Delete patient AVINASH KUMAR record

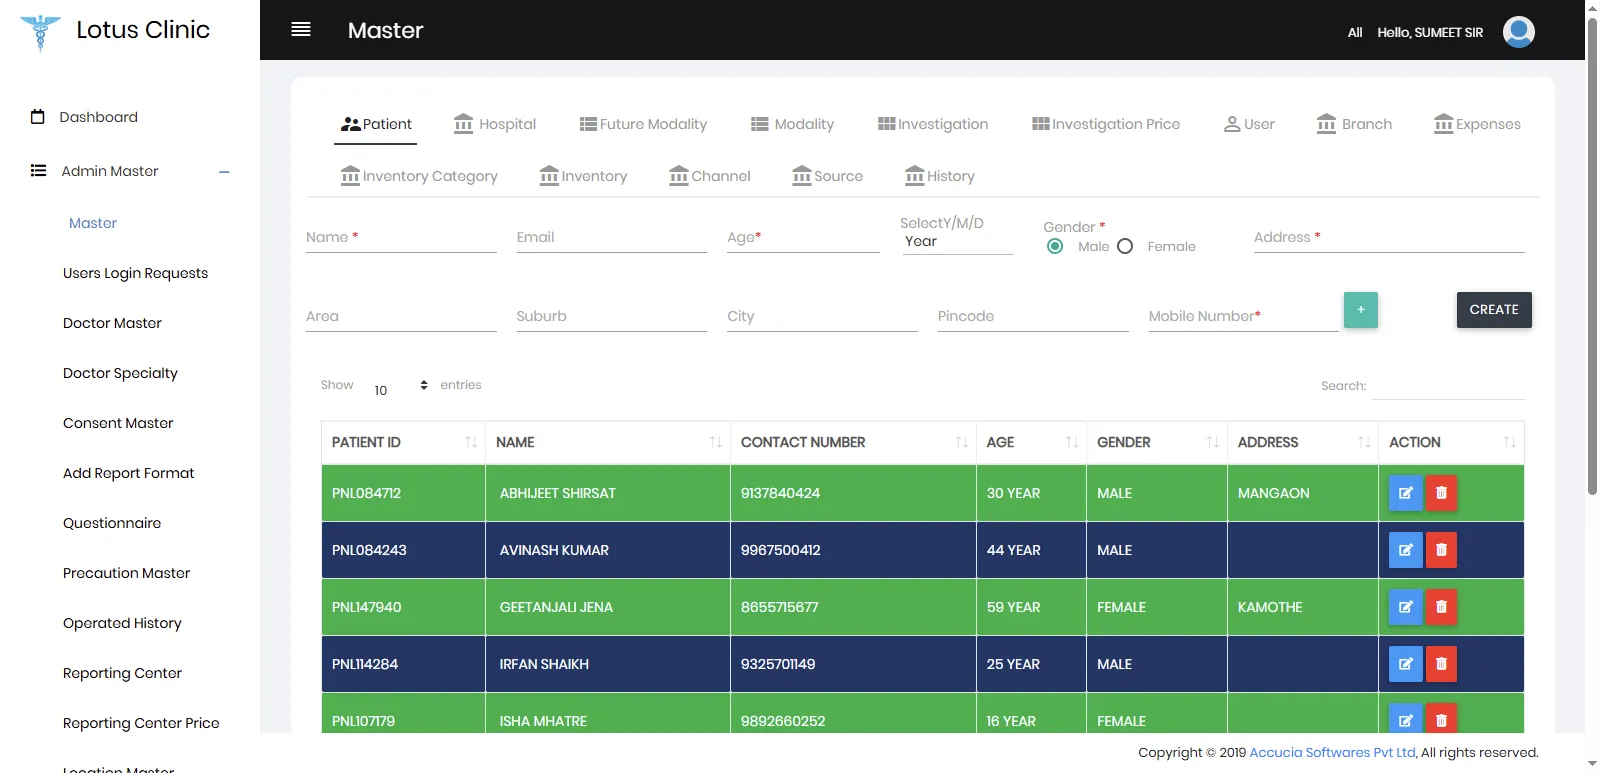(x=1441, y=550)
